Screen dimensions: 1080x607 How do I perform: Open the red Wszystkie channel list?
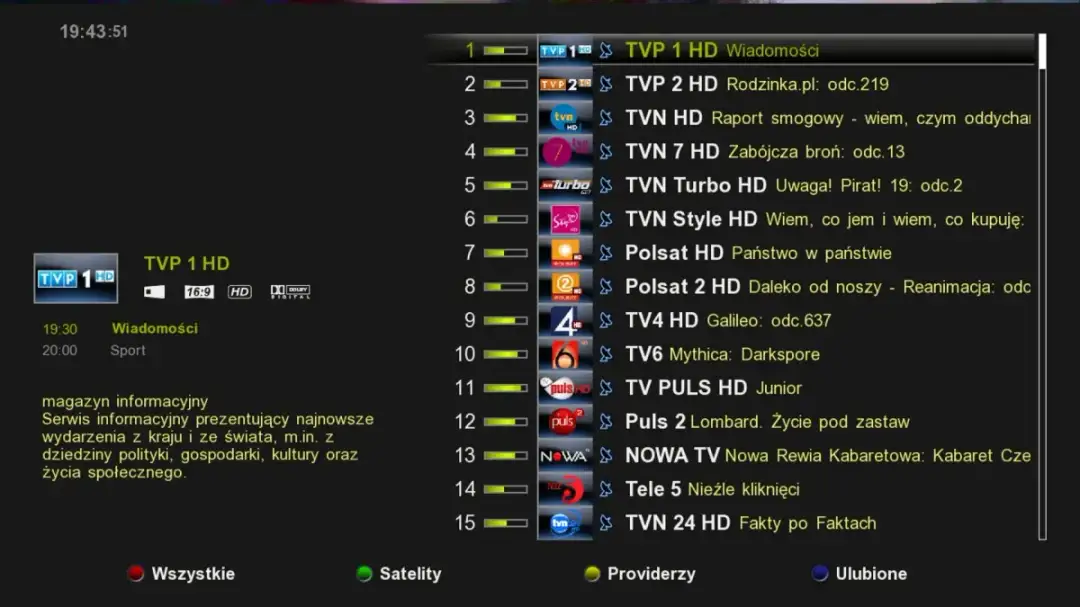182,574
